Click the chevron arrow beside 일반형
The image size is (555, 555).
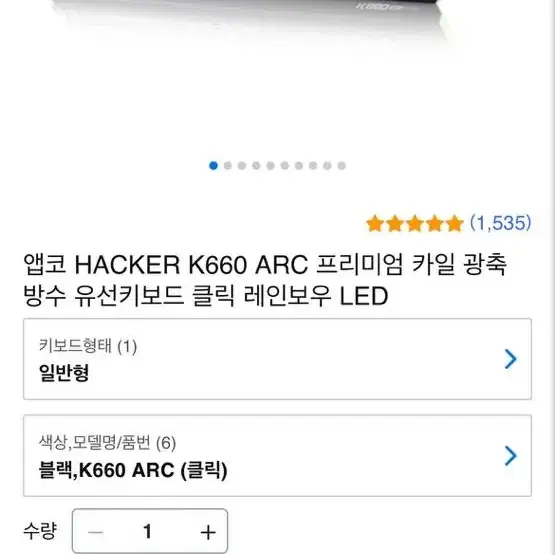pos(510,359)
